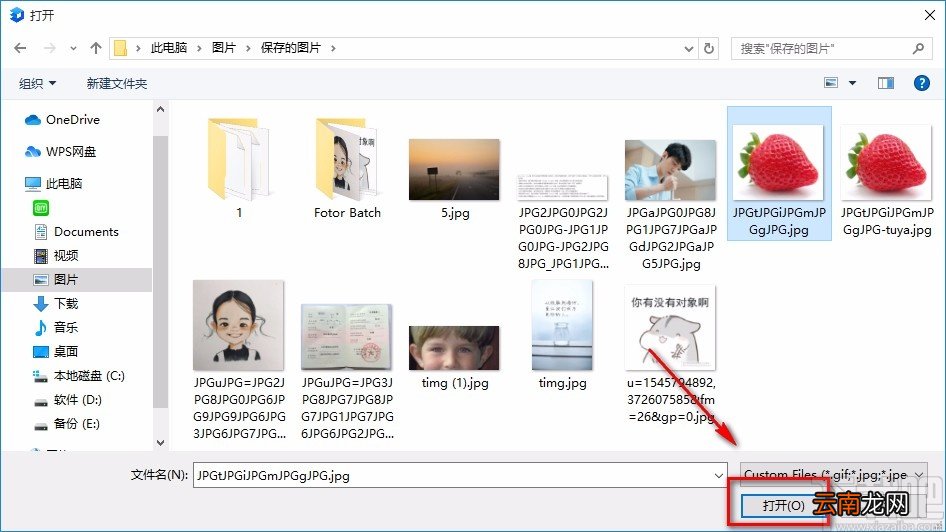Screen dimensions: 946x532
Task: Open 备份 (E:) drive
Action: [x=66, y=423]
